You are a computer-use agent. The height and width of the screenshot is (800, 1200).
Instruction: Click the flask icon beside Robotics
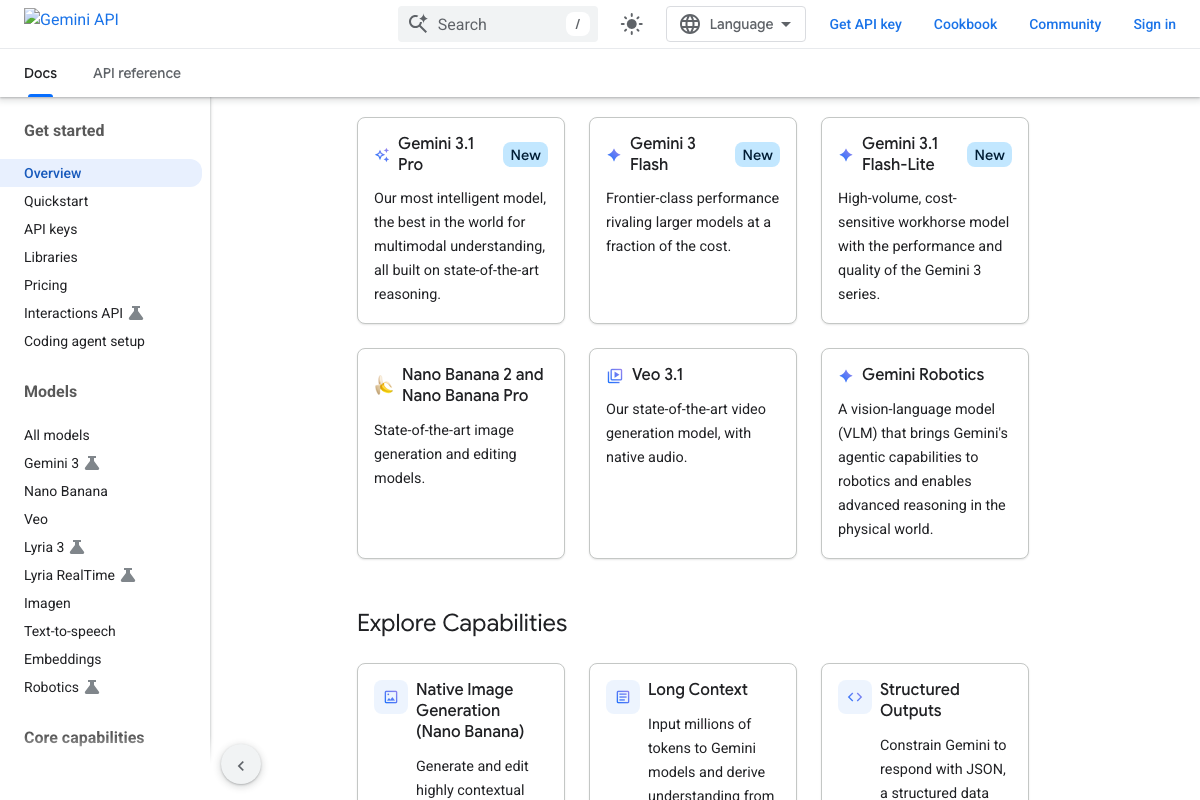click(x=92, y=687)
